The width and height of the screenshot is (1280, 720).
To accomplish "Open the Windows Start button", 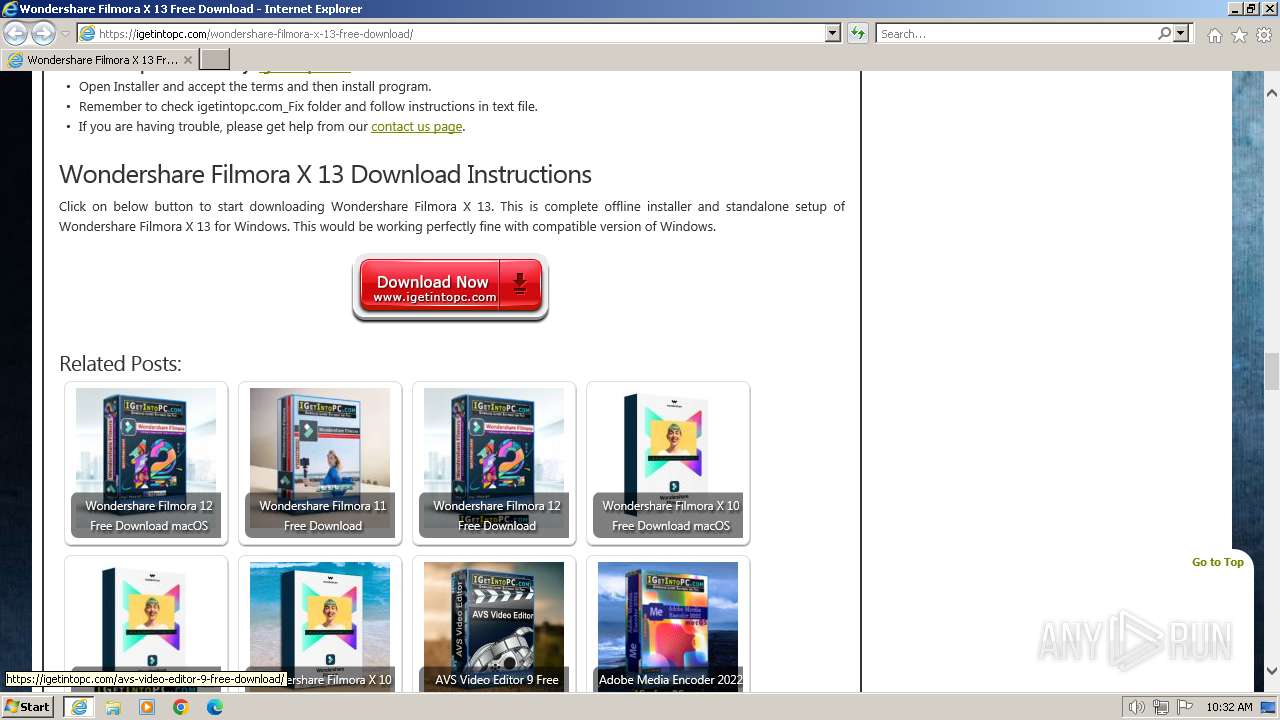I will click(x=27, y=707).
